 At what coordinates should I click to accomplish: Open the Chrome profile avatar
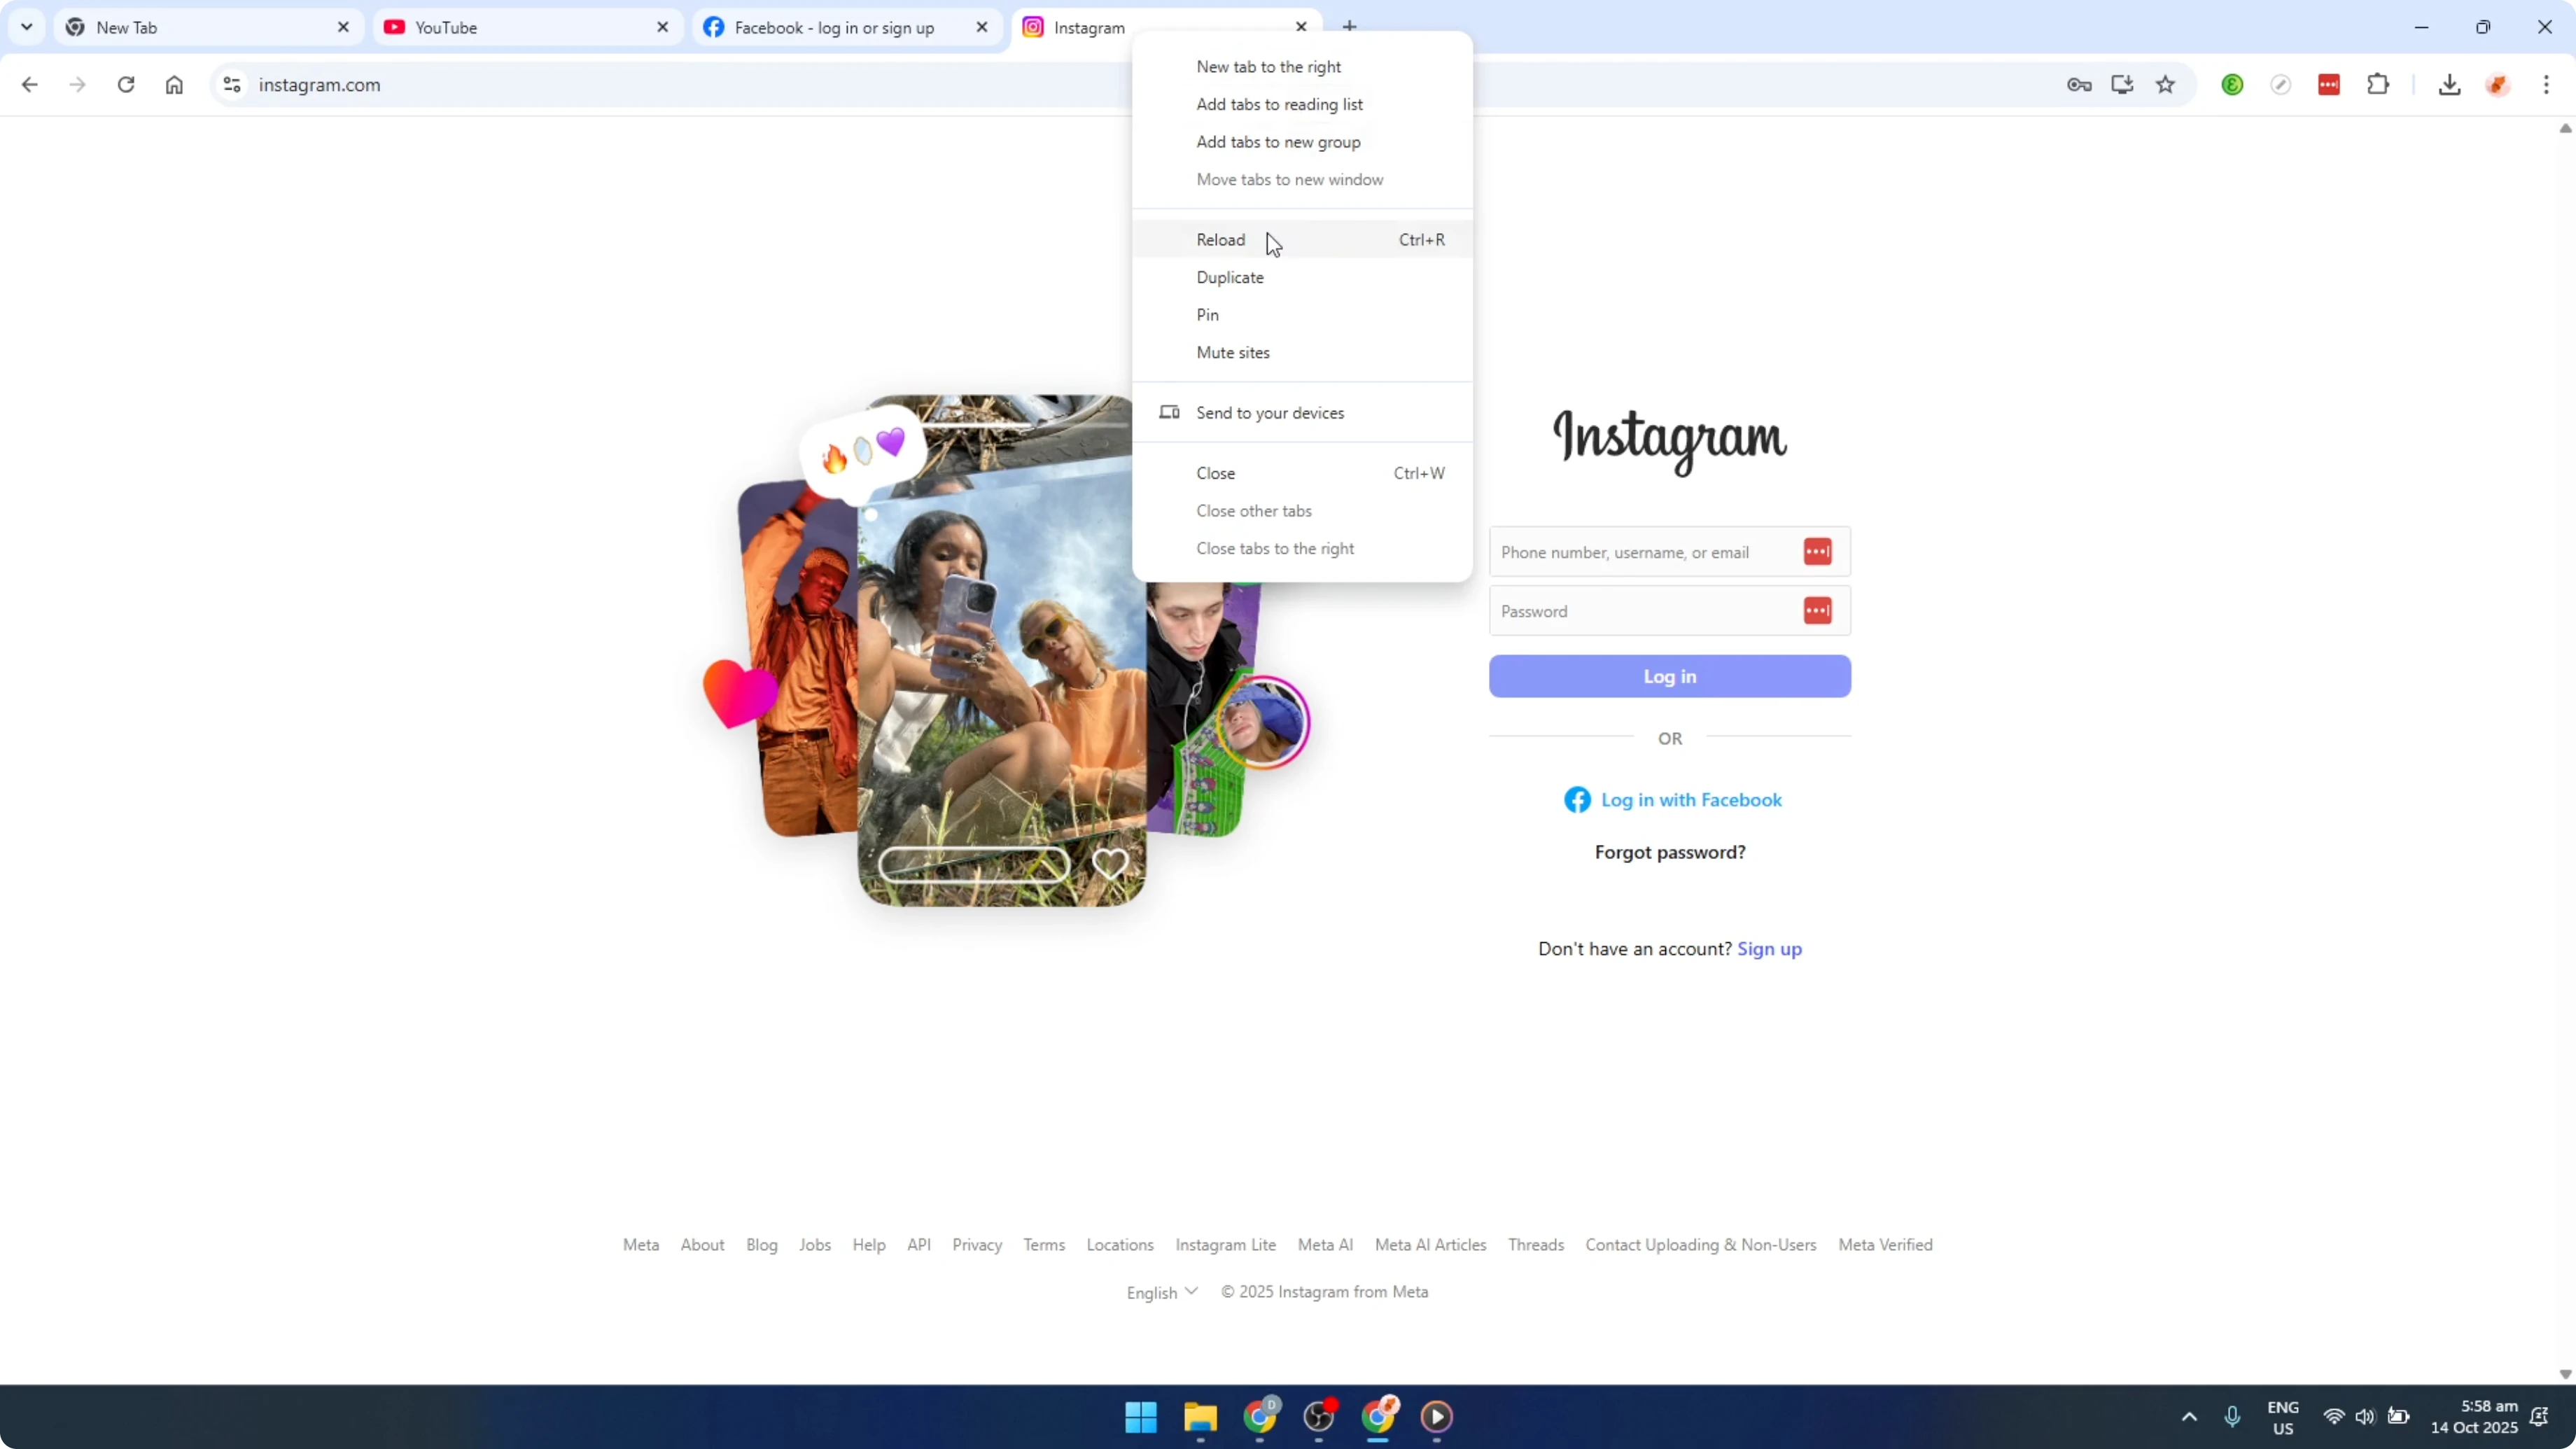pos(2498,85)
